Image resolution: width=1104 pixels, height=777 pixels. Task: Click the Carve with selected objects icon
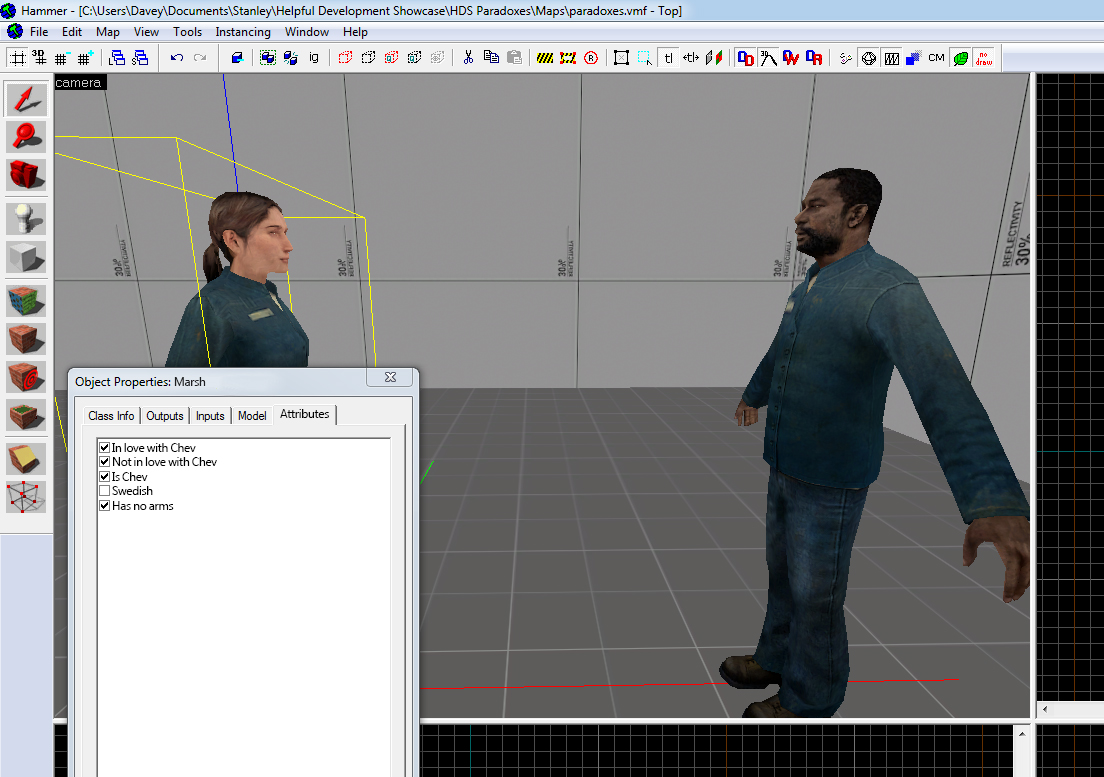237,58
